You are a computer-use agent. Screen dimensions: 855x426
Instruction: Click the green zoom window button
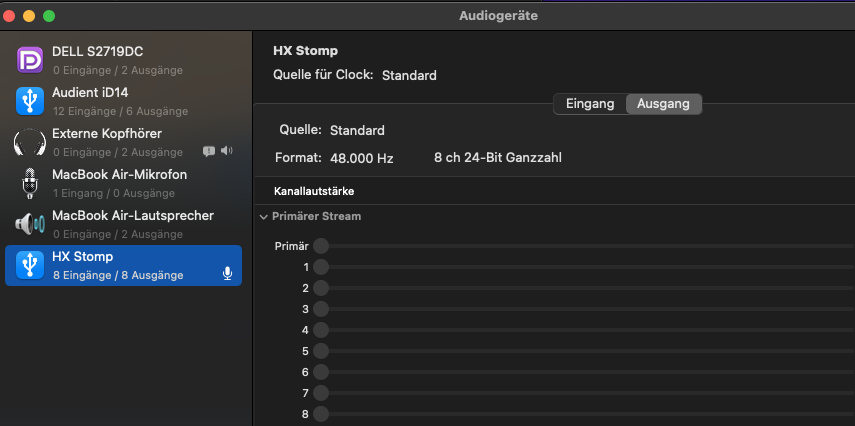49,16
